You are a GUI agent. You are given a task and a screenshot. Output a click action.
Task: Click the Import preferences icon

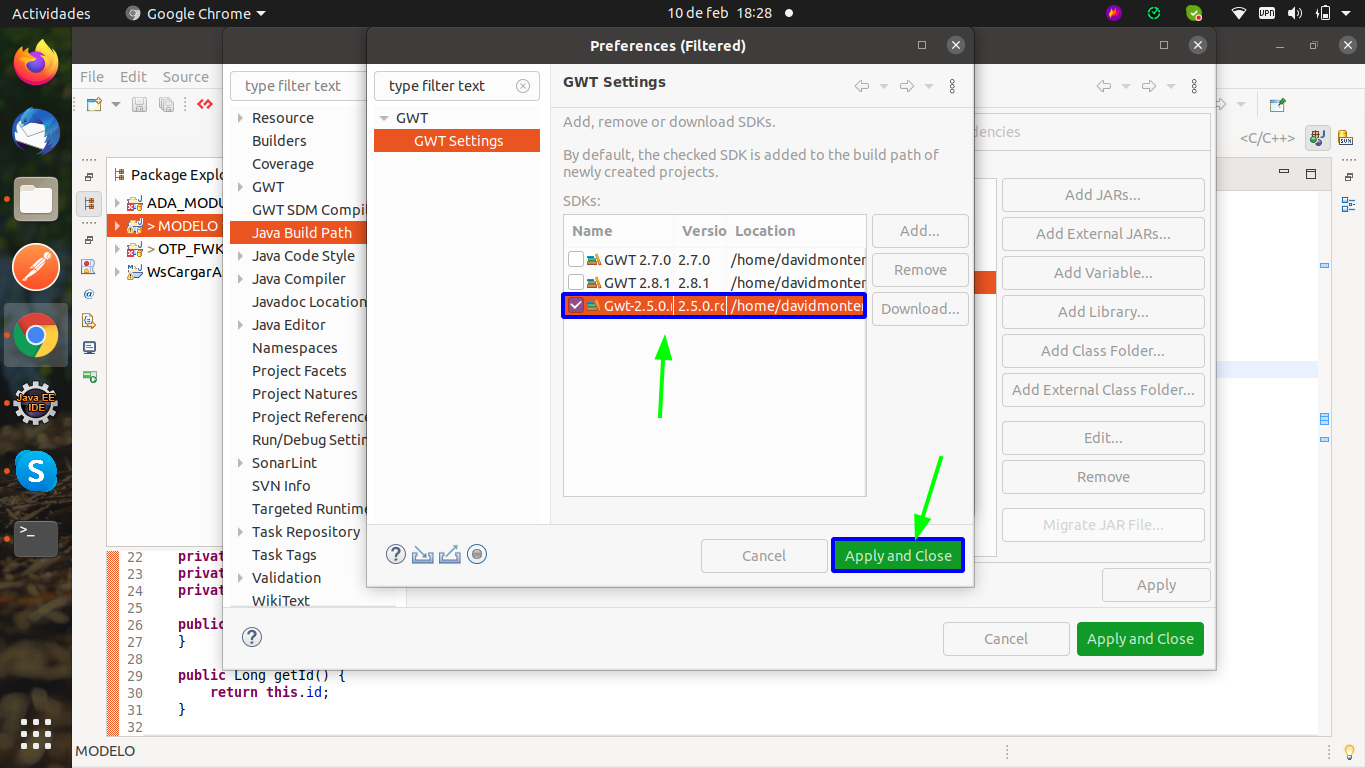click(423, 554)
